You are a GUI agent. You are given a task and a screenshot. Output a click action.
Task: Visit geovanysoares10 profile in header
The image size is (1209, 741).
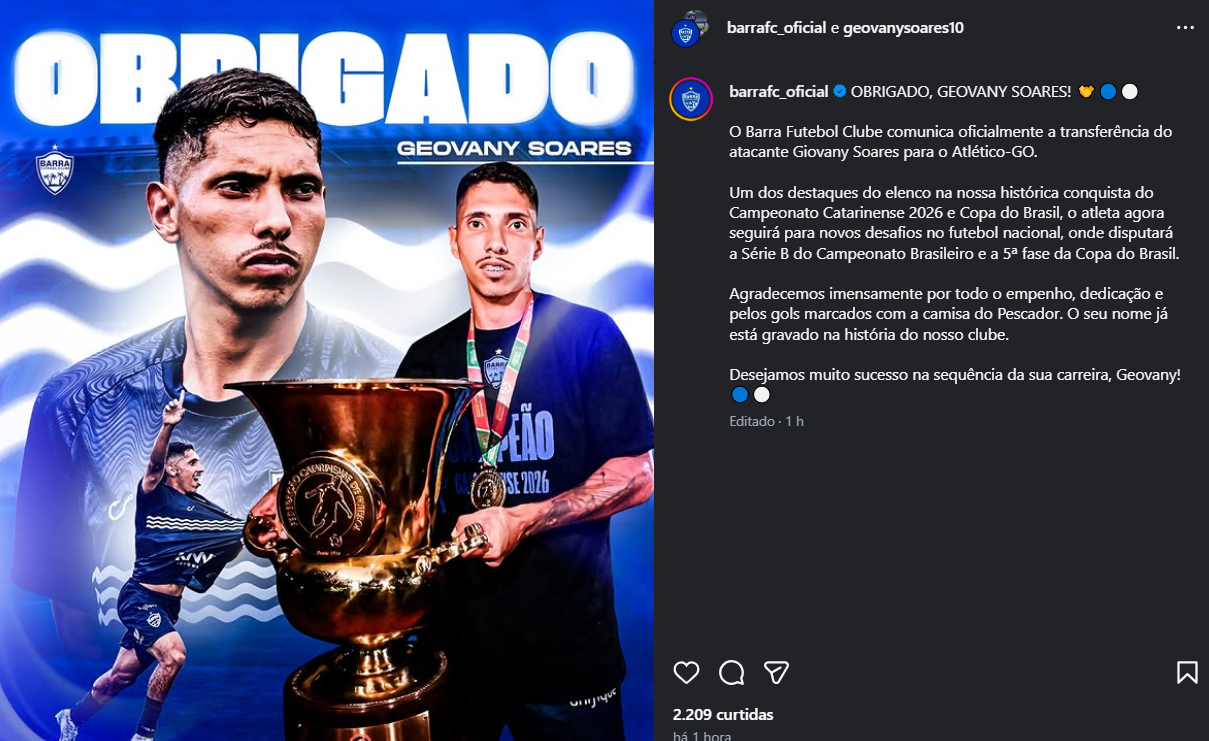(903, 28)
